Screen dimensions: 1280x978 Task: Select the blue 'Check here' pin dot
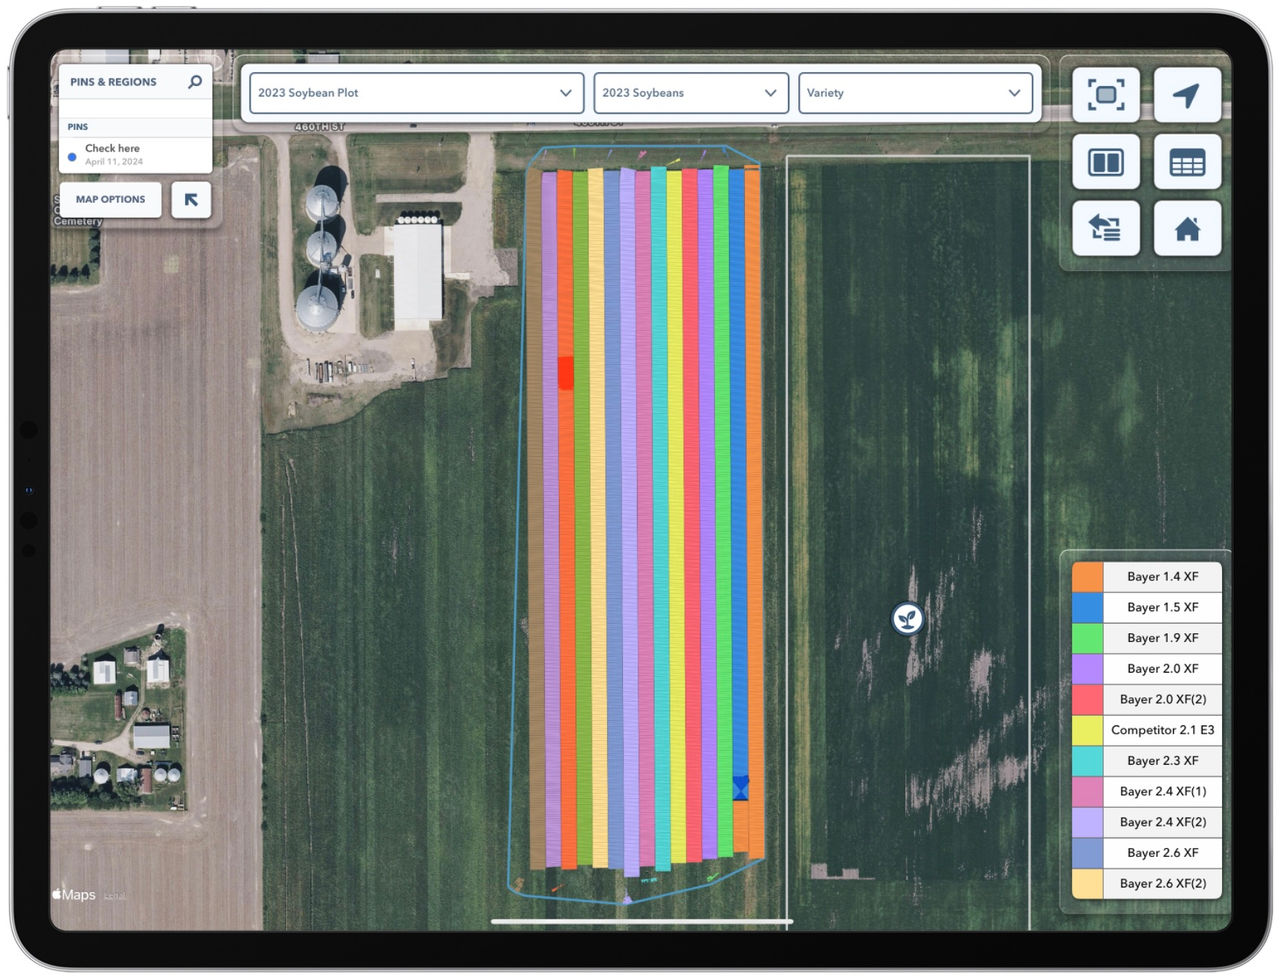[72, 157]
